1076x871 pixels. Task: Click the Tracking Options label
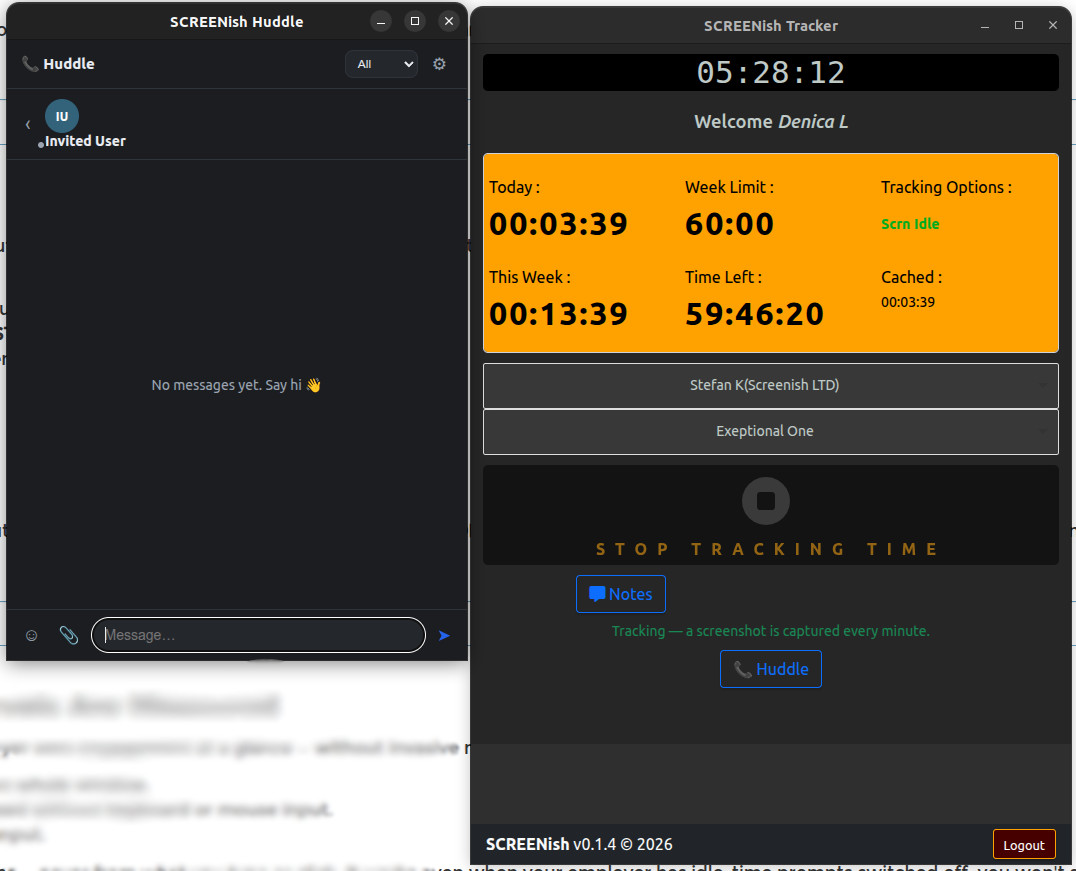[946, 187]
